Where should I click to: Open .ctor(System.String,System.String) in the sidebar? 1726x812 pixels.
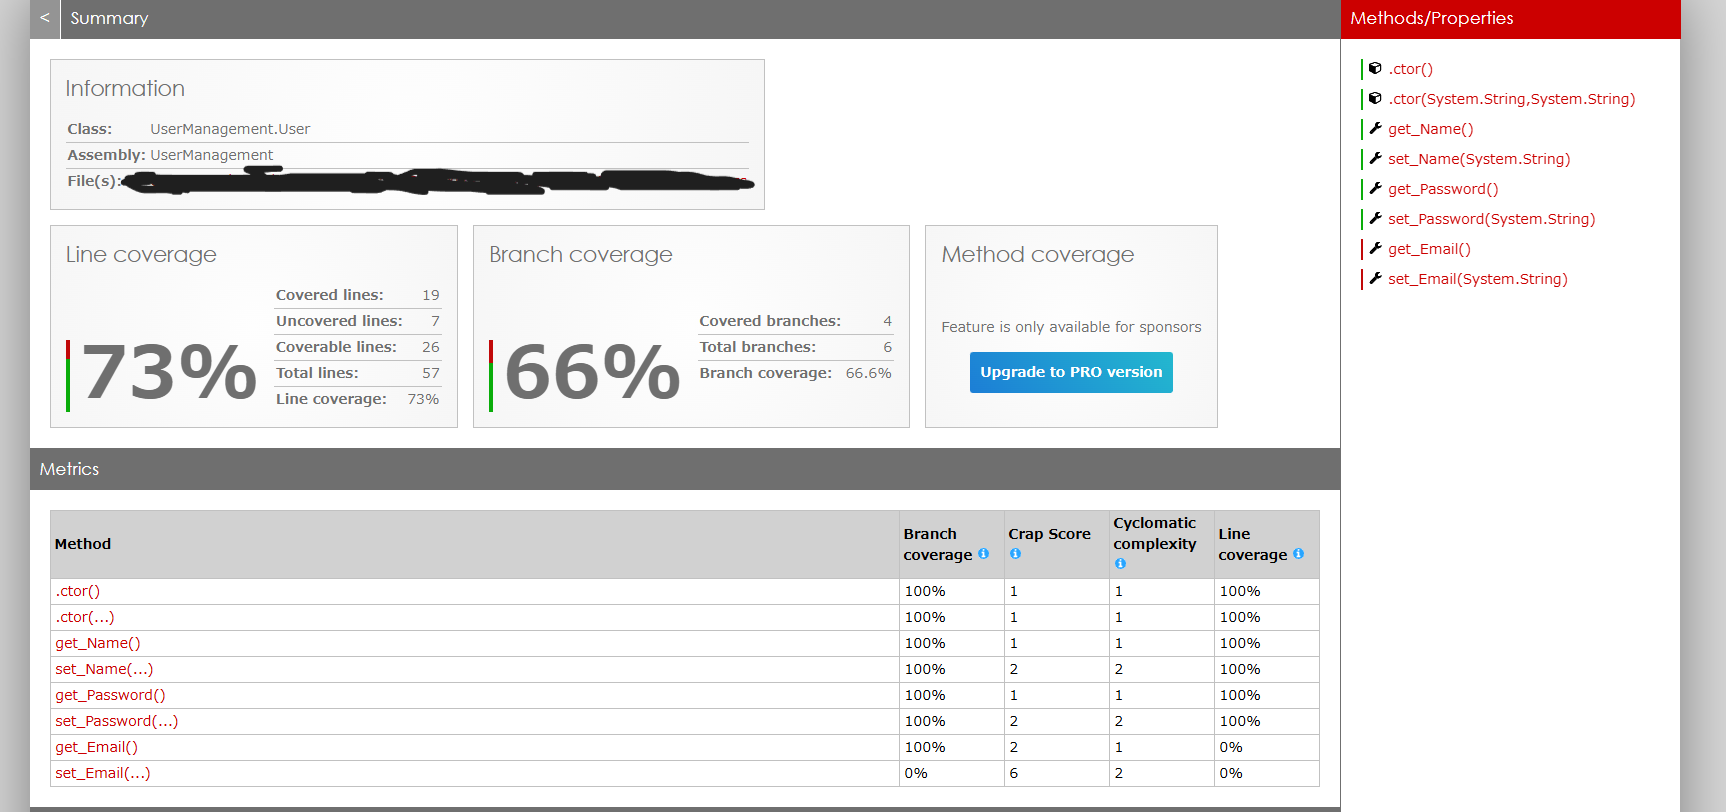point(1511,99)
